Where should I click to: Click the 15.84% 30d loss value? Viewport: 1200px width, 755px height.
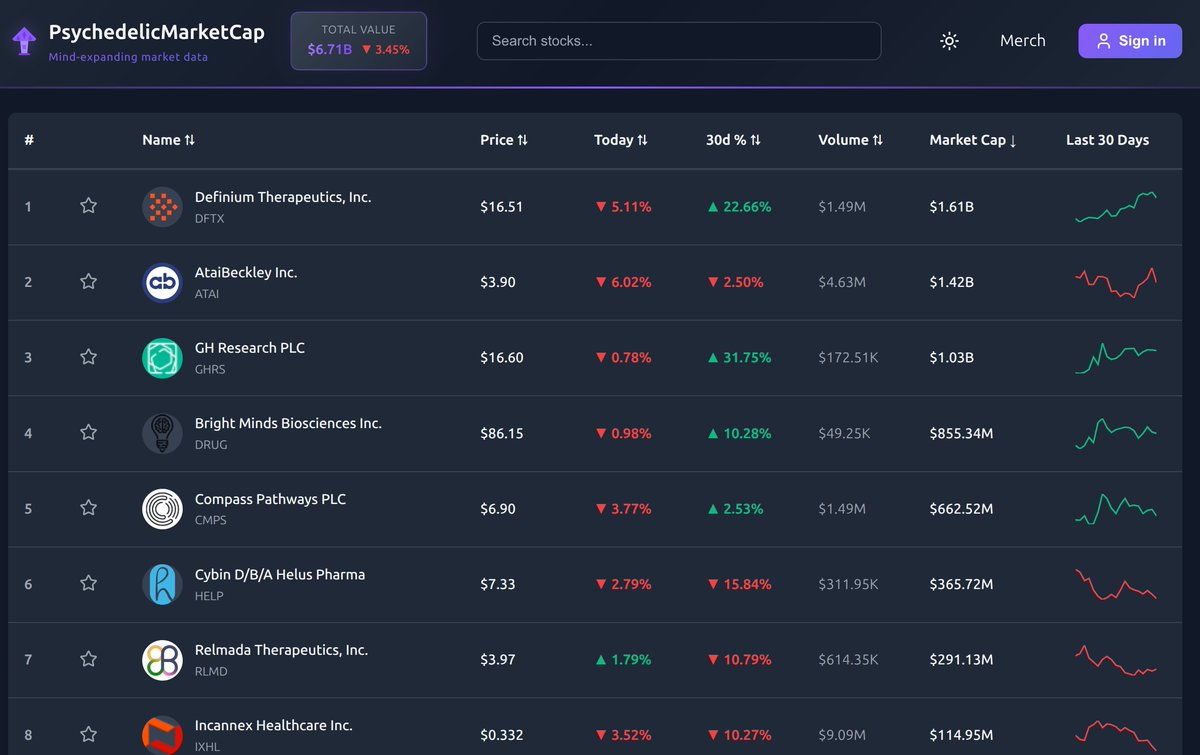(739, 584)
